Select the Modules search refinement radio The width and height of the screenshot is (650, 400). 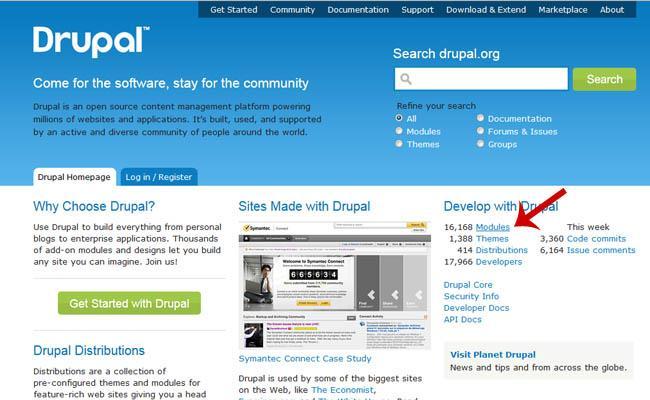click(399, 131)
